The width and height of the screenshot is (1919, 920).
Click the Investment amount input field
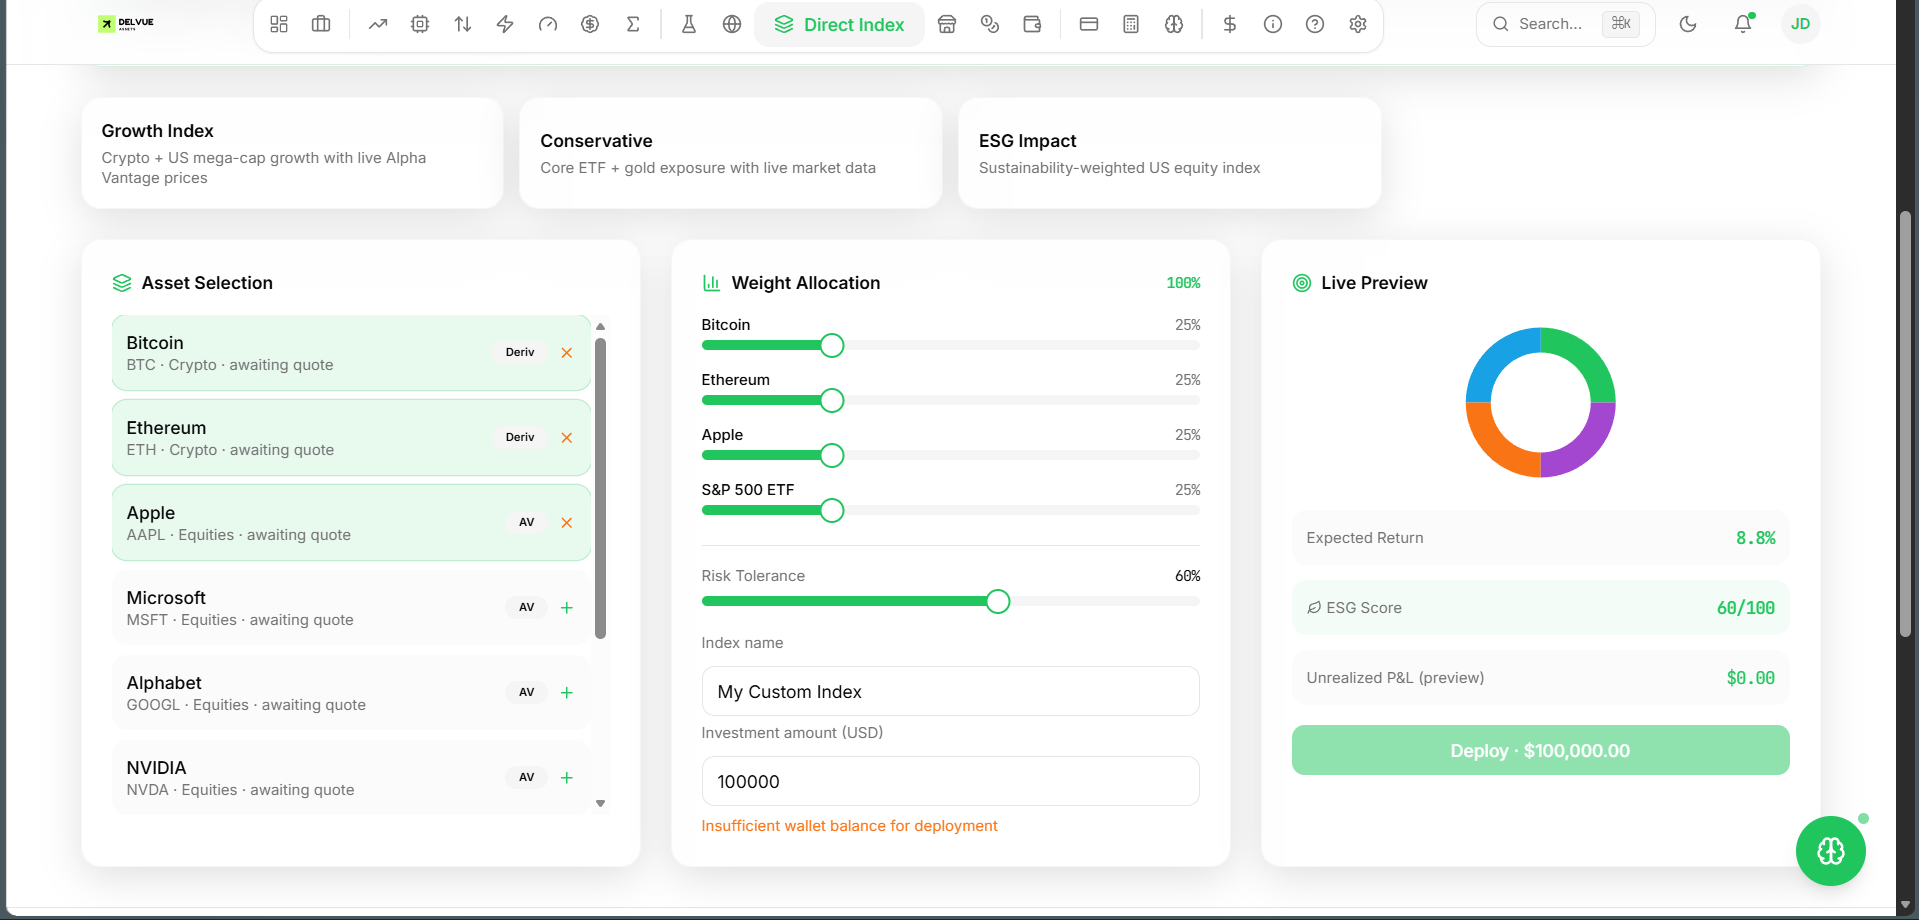(951, 781)
